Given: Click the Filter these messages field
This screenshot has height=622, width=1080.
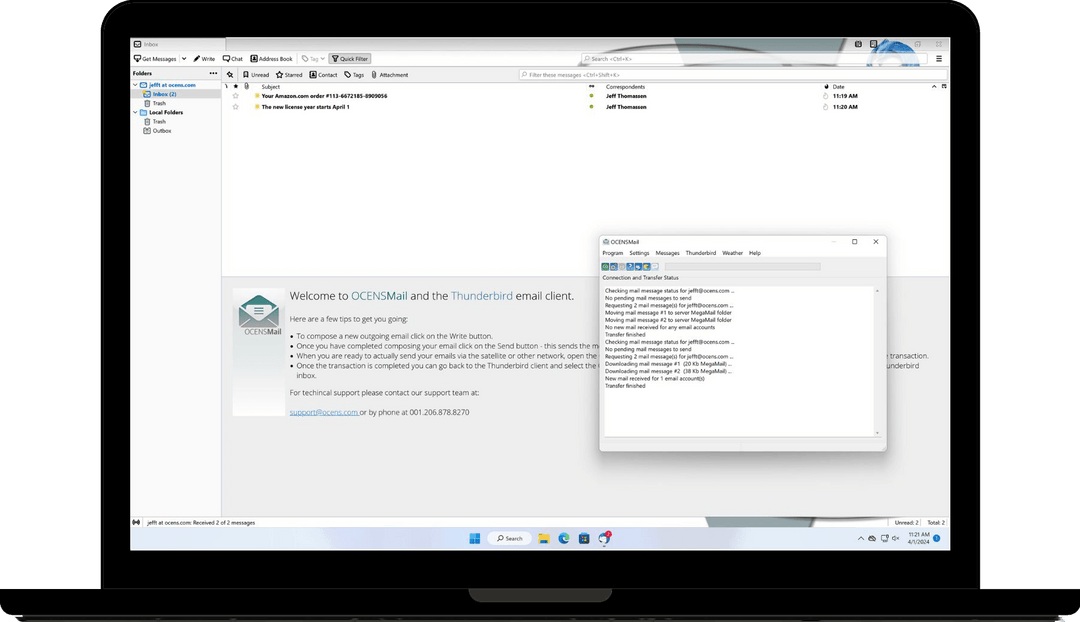Looking at the screenshot, I should pos(730,75).
